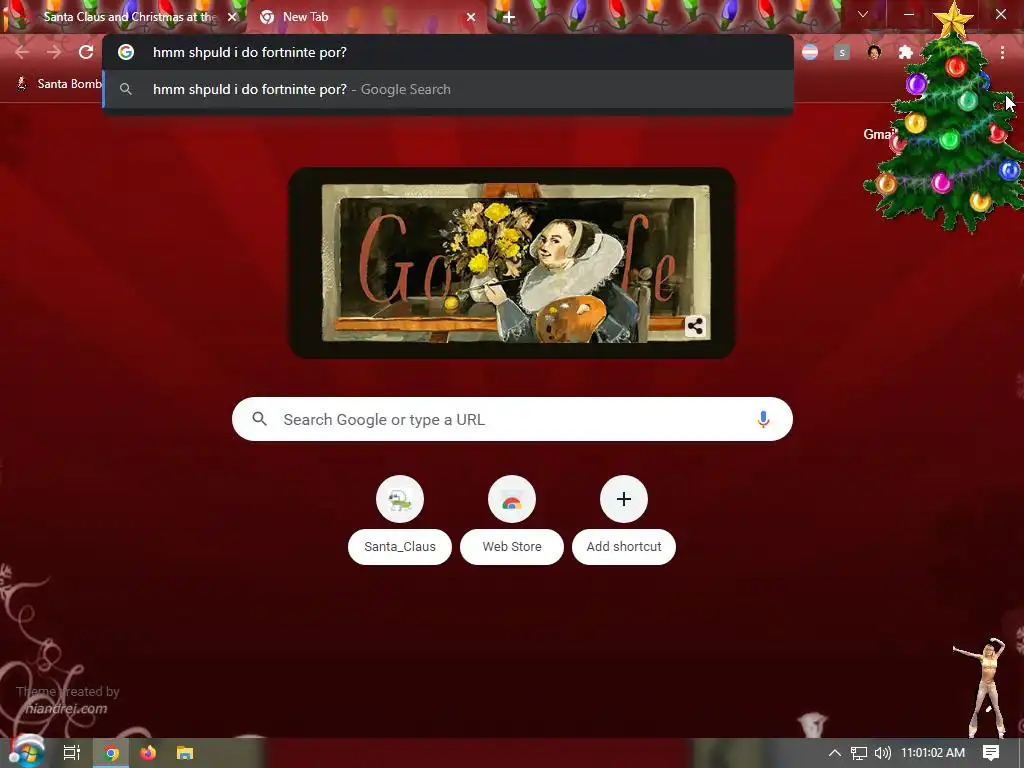This screenshot has height=768, width=1024.
Task: Launch Firefox from the taskbar
Action: click(x=148, y=753)
